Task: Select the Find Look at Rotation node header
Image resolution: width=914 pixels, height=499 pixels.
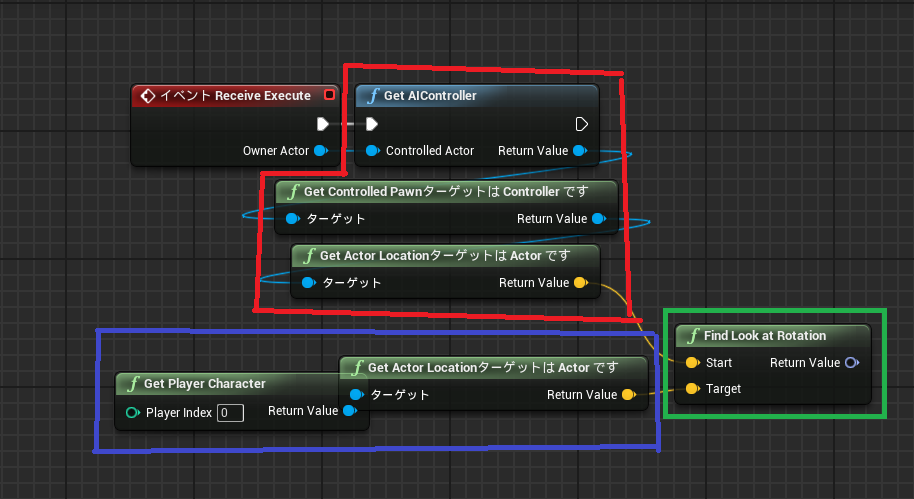Action: (773, 336)
